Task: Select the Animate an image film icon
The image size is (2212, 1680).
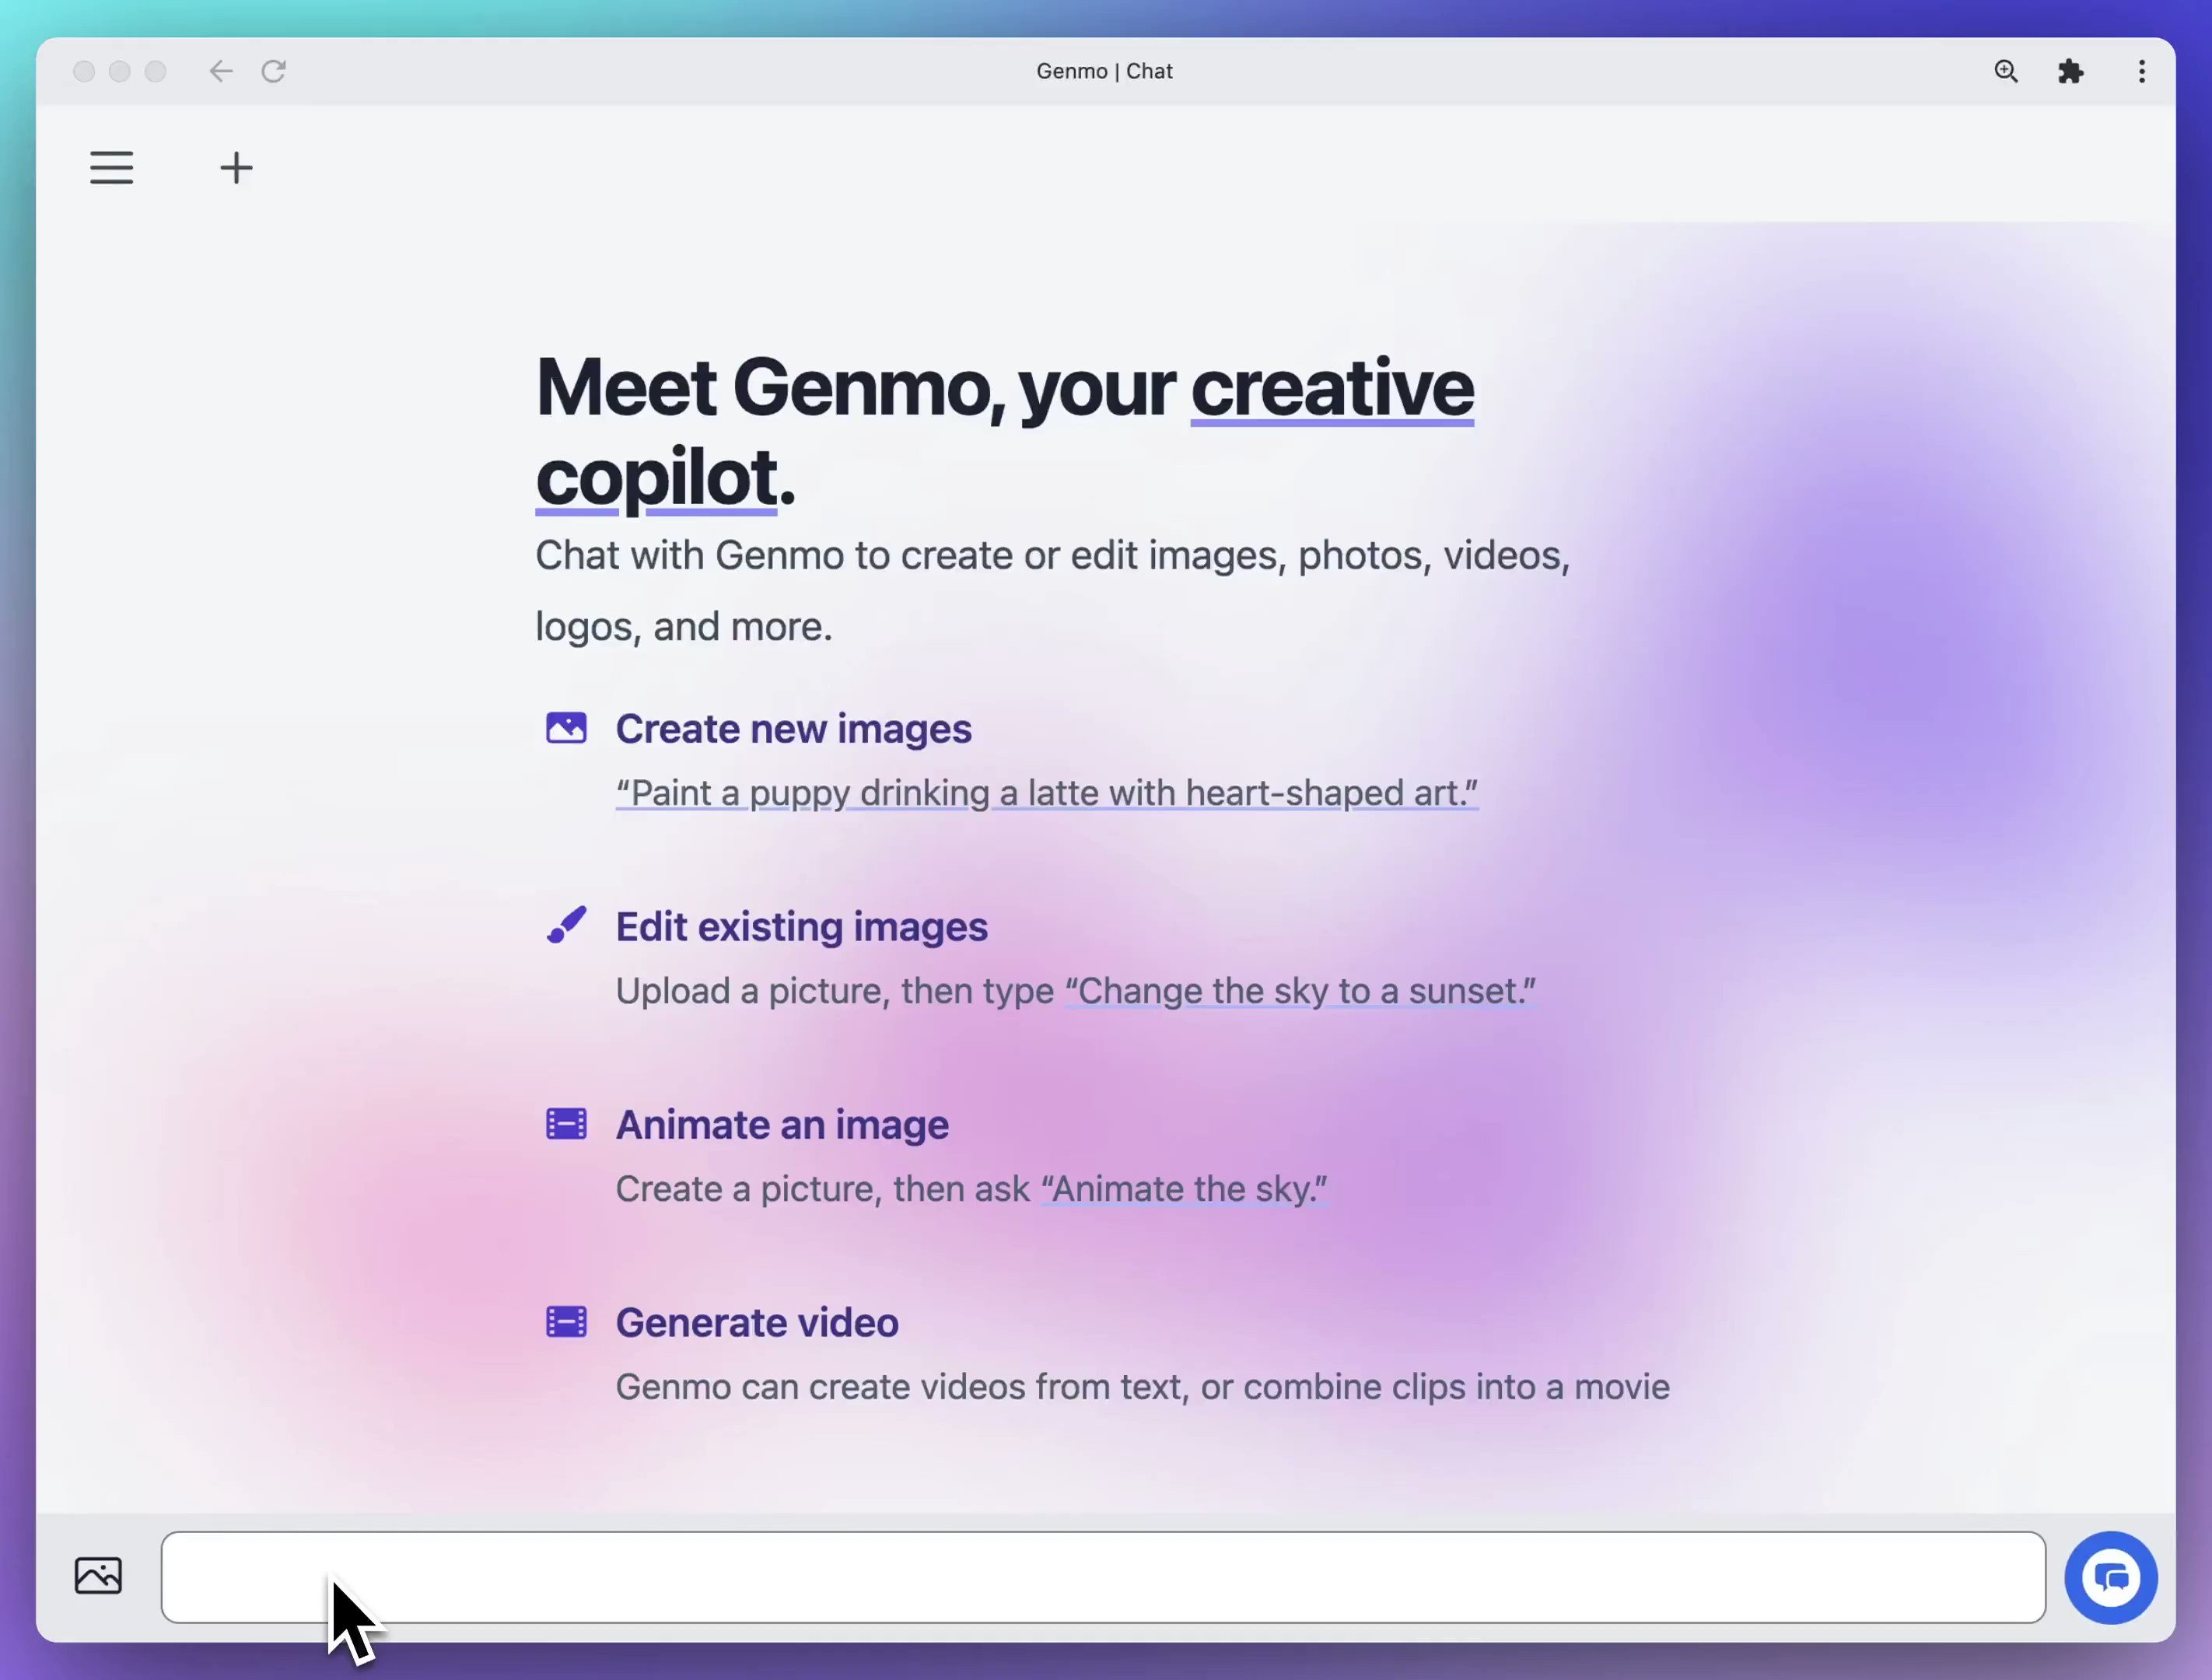Action: [x=566, y=1123]
